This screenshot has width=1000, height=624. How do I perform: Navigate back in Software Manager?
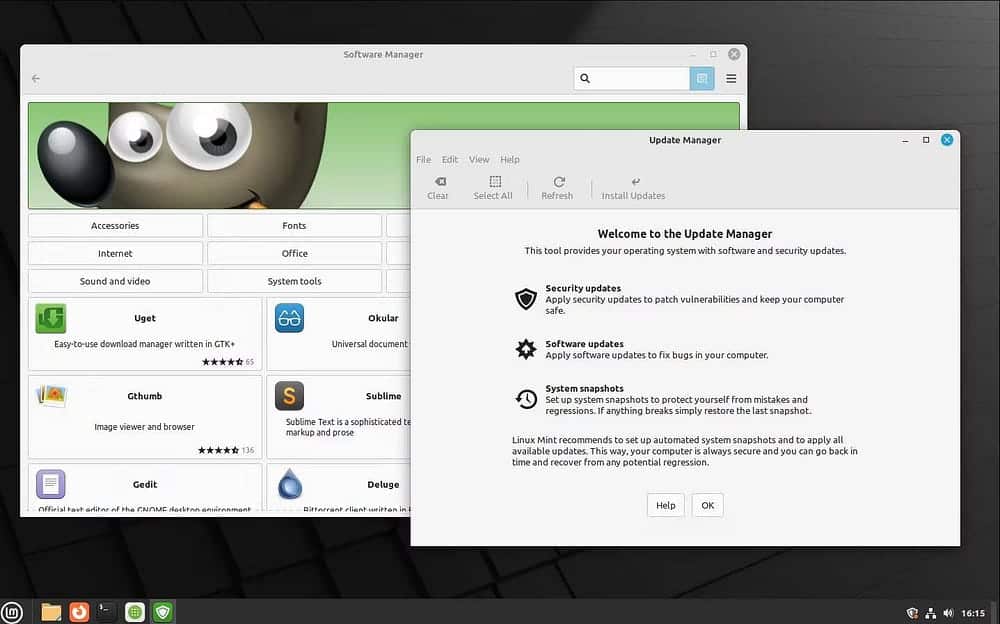35,78
